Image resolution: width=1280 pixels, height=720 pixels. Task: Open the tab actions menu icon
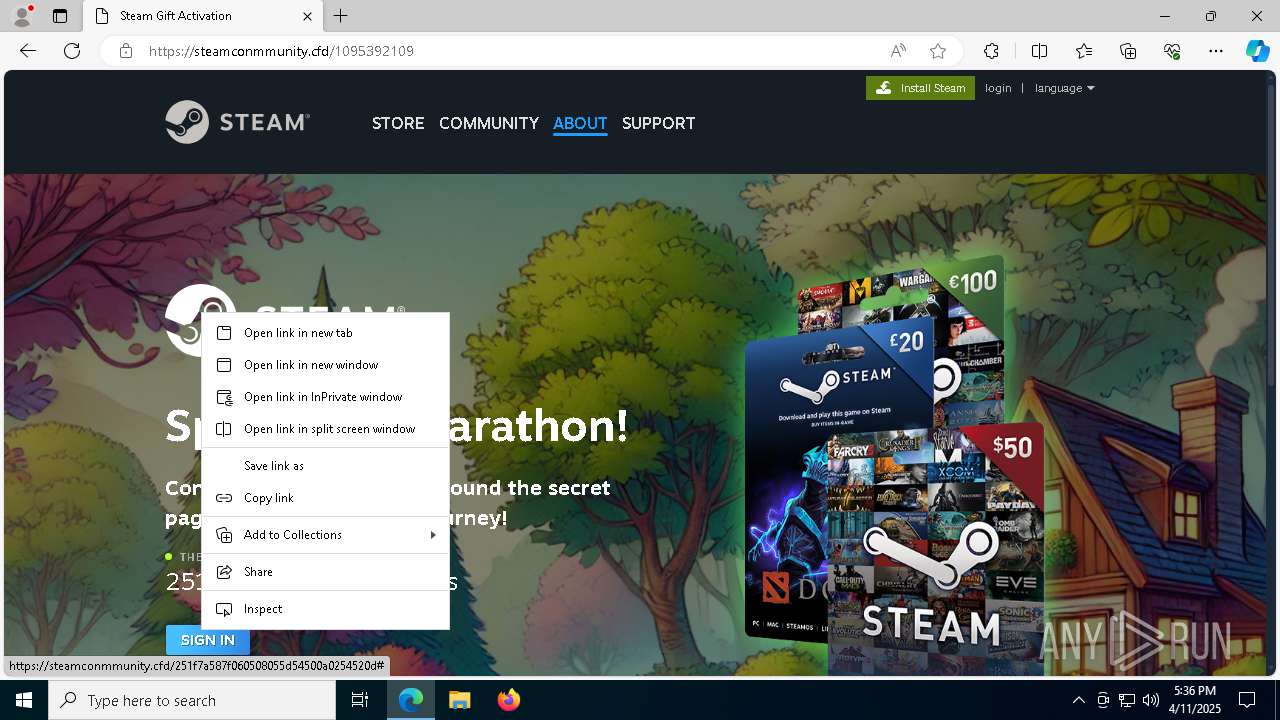pyautogui.click(x=60, y=16)
